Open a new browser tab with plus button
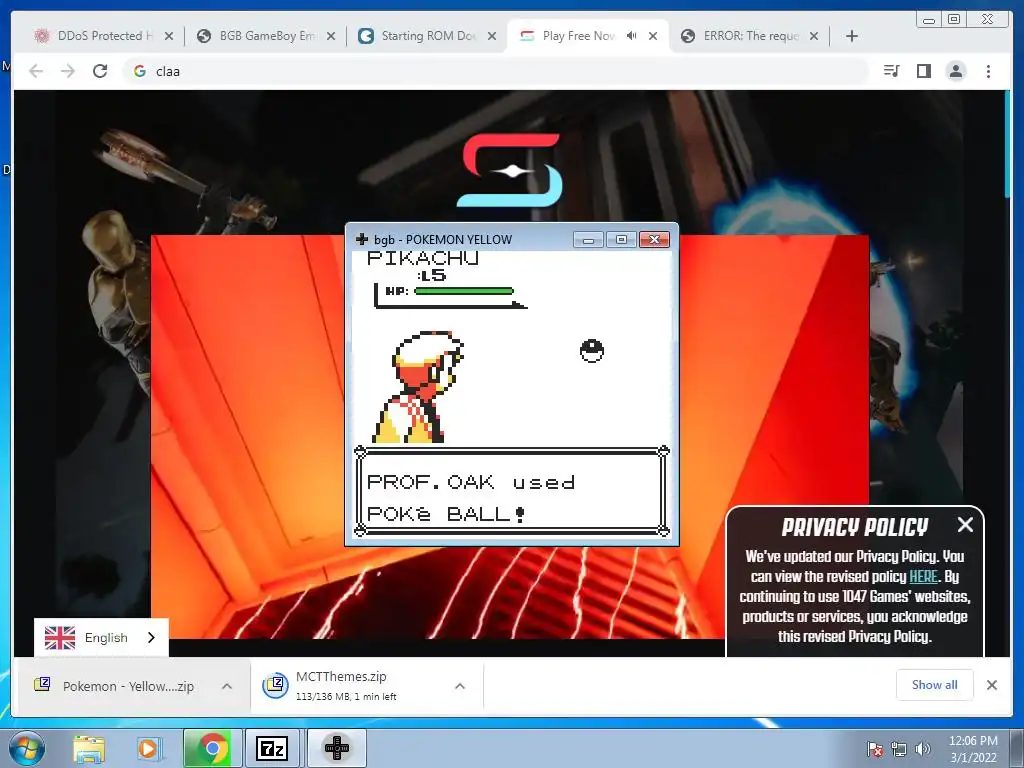The image size is (1024, 768). pos(852,36)
